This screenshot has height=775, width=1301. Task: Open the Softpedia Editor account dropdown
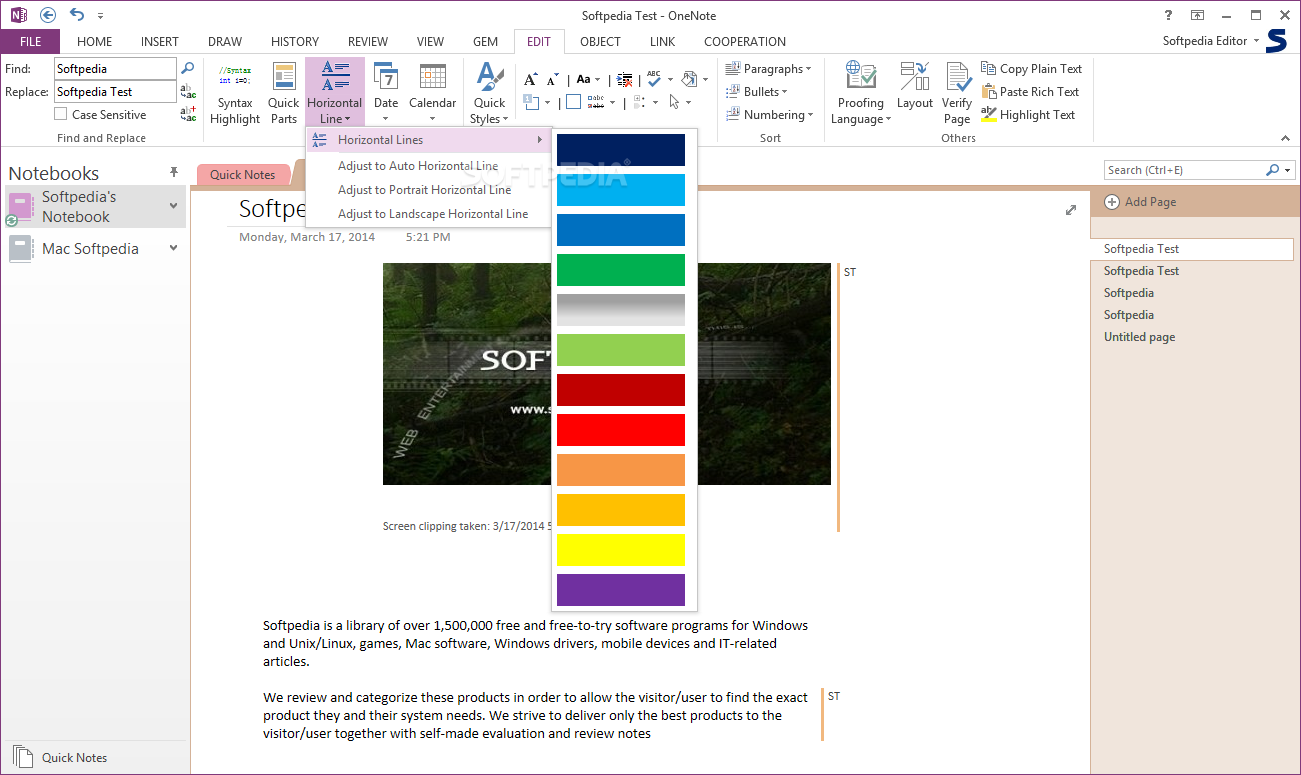[x=1211, y=41]
